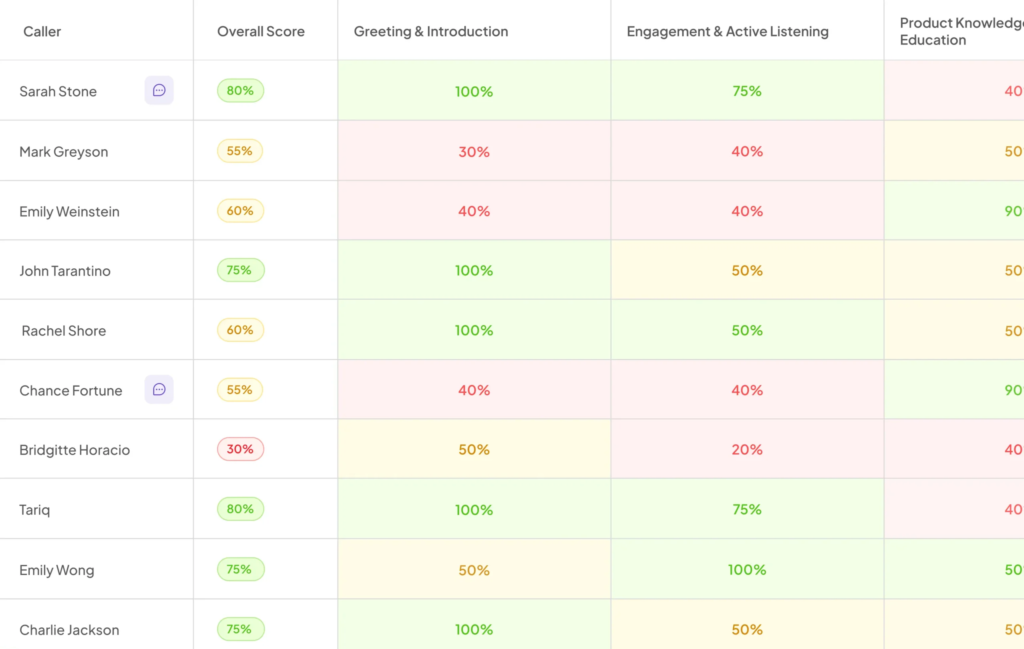Select John Tarantino's name

[x=65, y=271]
